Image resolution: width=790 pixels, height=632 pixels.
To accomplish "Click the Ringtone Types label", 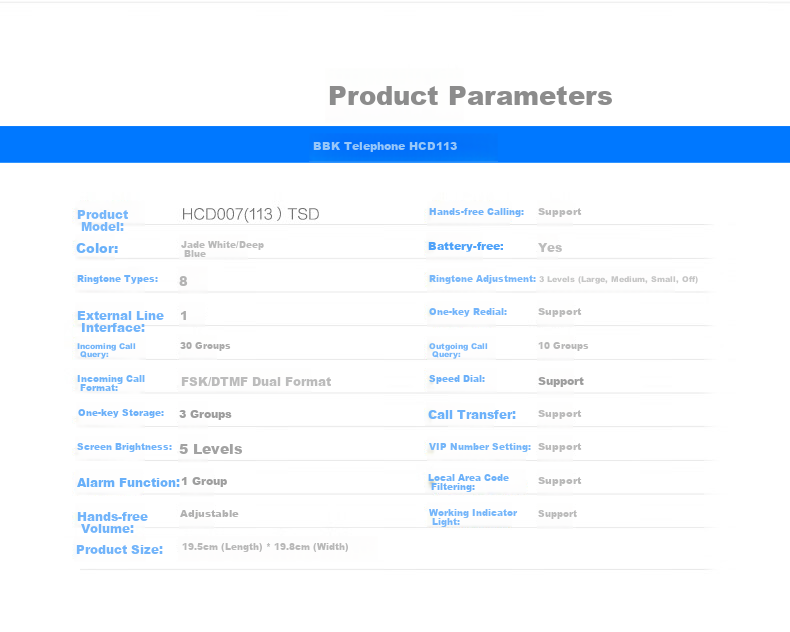I will click(117, 279).
